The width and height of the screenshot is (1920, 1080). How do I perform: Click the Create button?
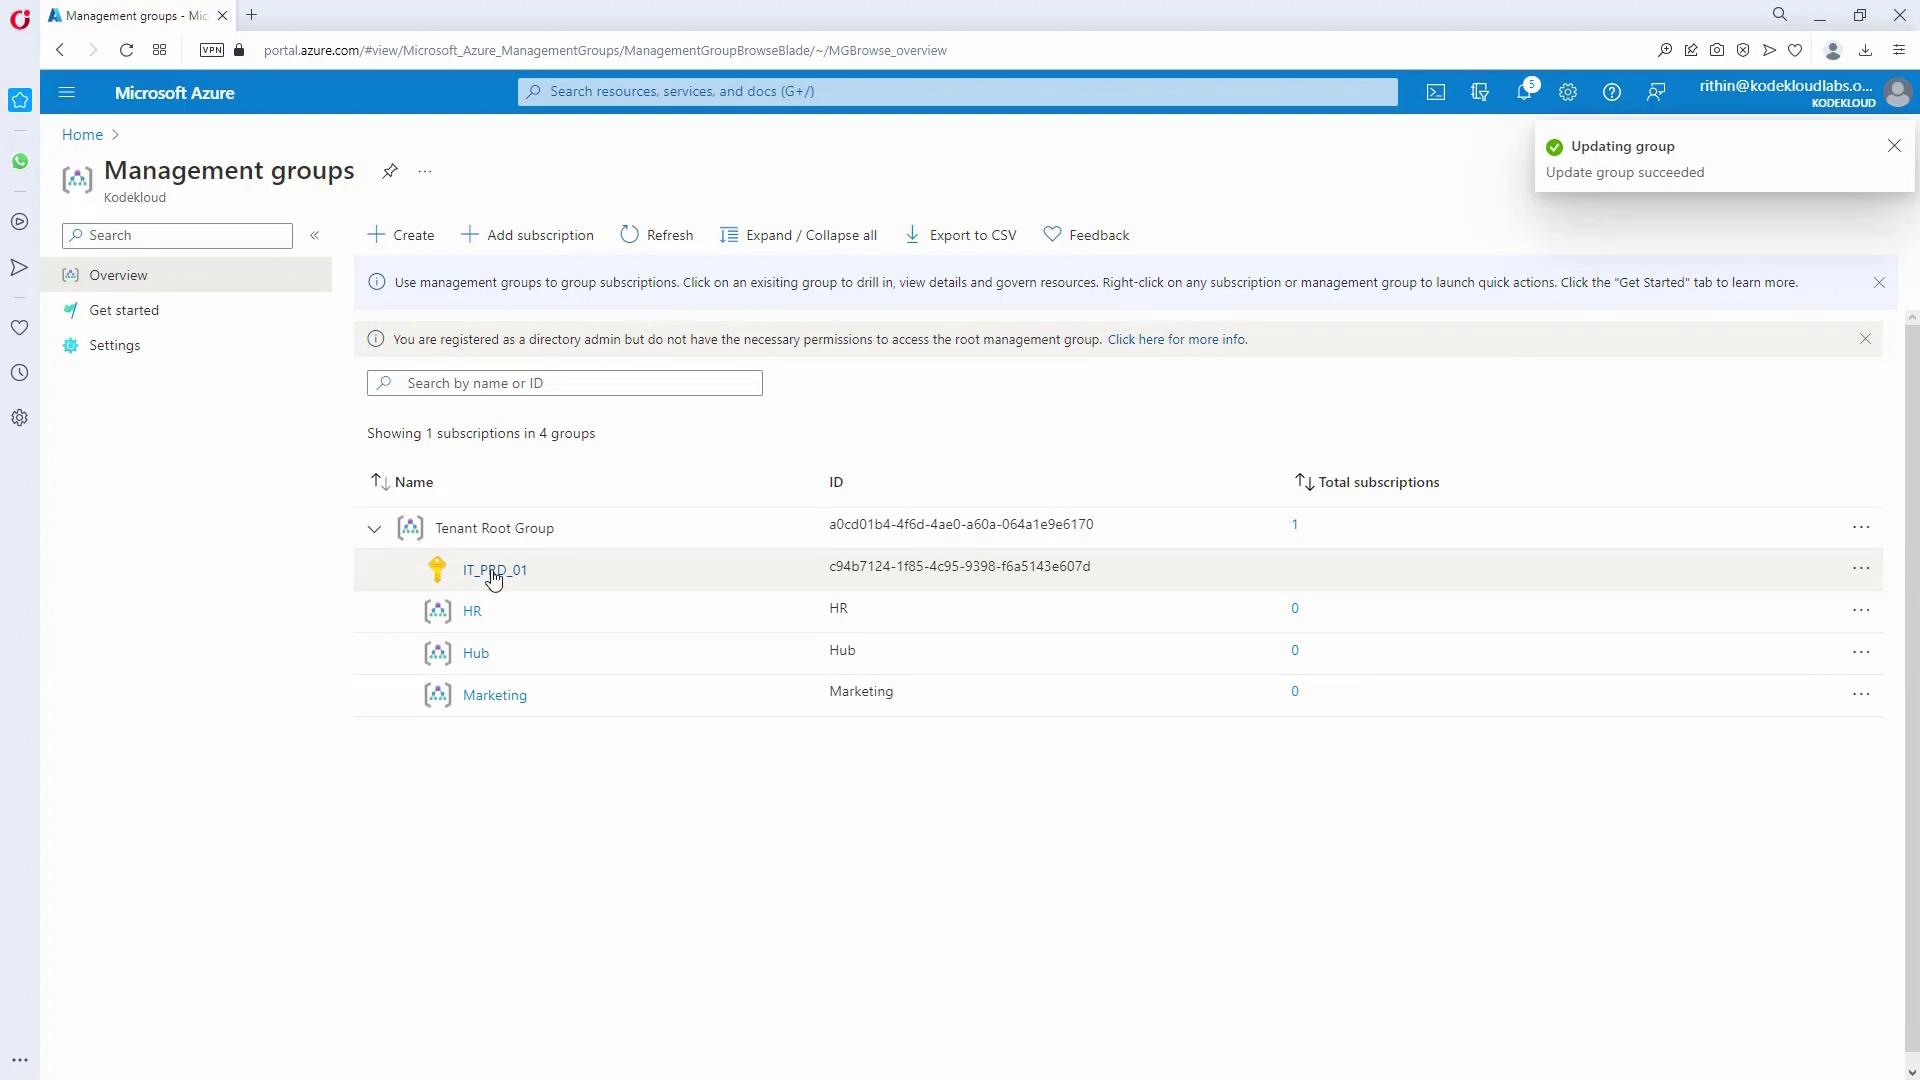coord(401,235)
